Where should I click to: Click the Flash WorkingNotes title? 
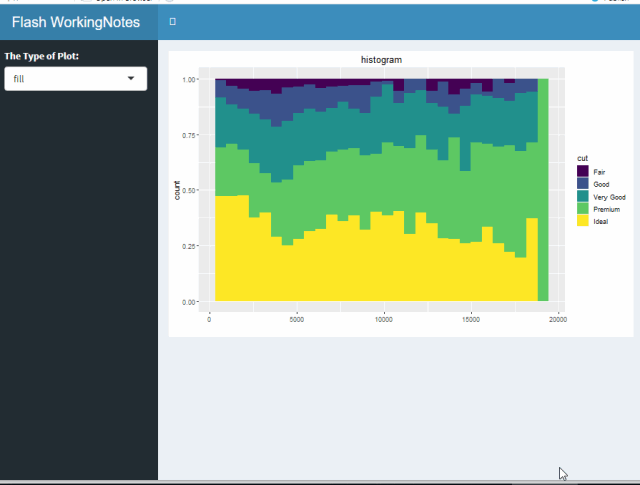tap(76, 22)
